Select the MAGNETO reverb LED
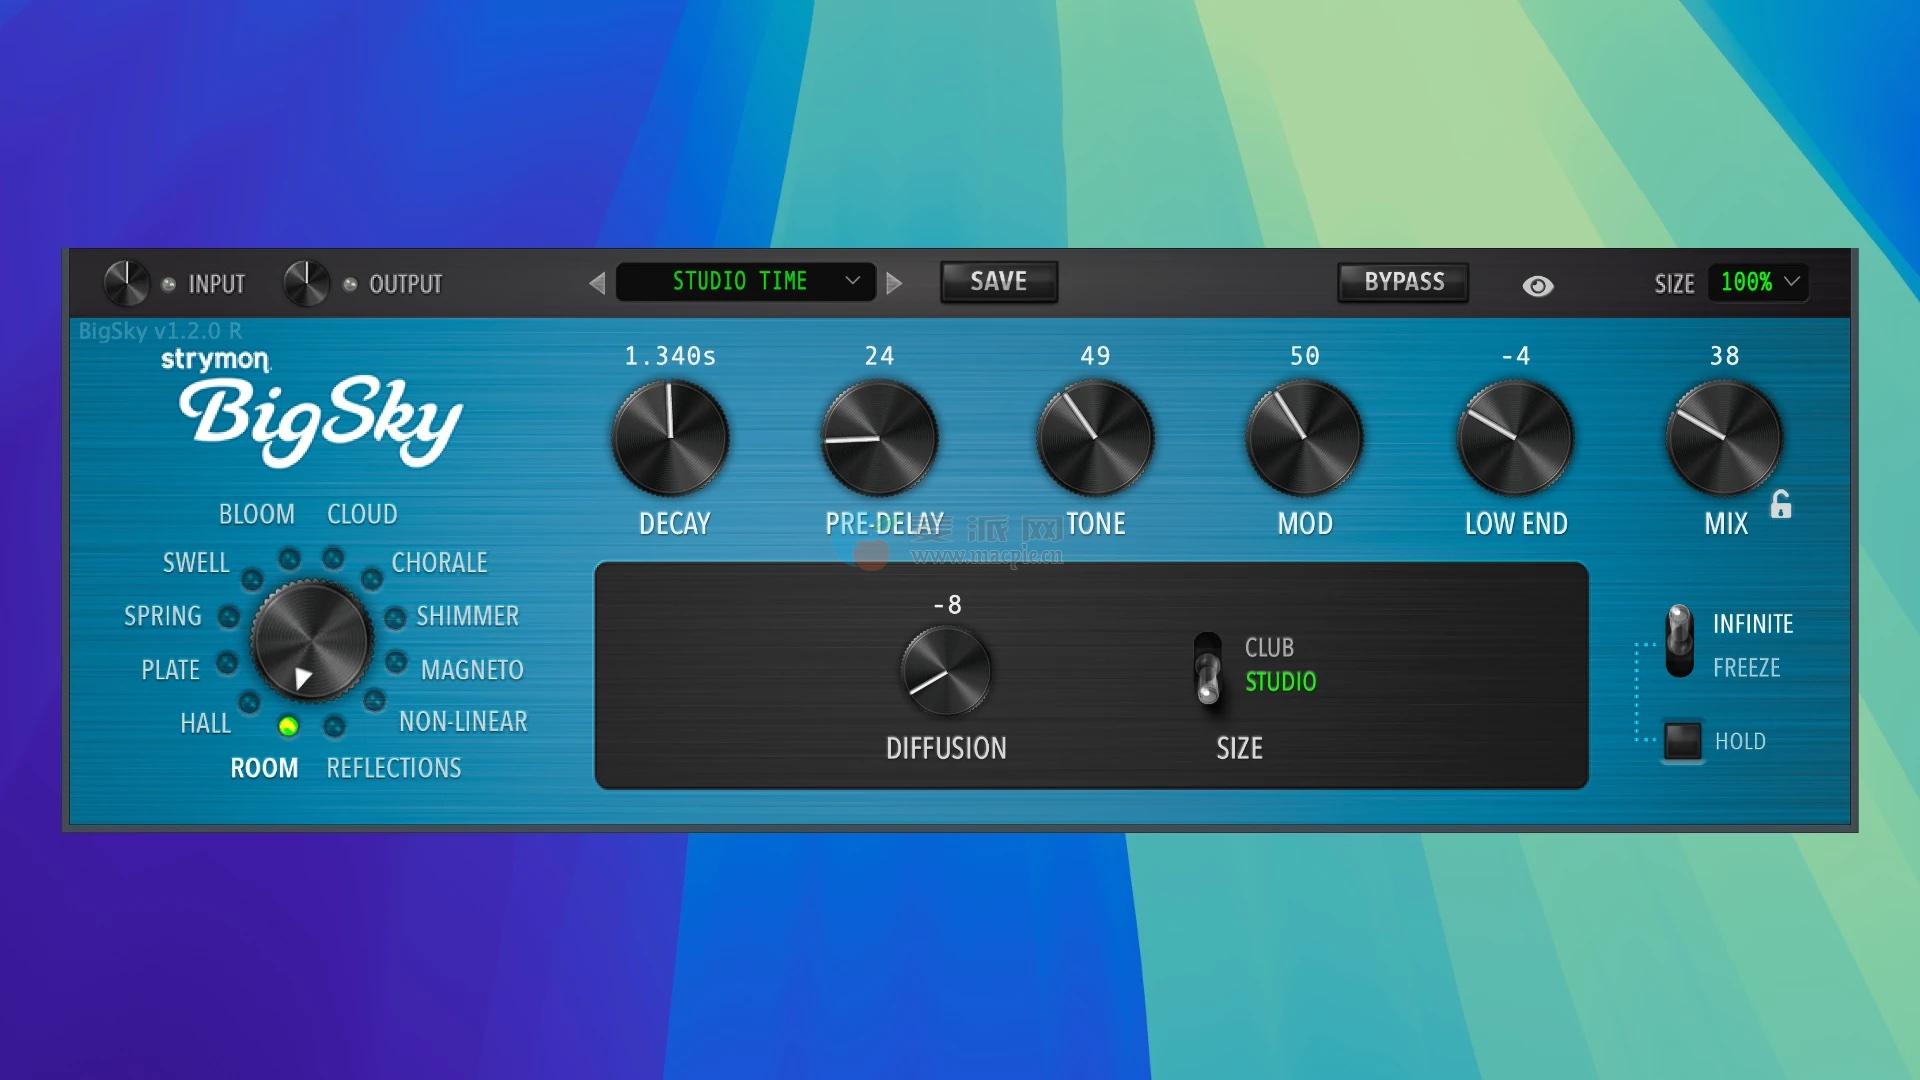The height and width of the screenshot is (1080, 1920). click(x=396, y=661)
